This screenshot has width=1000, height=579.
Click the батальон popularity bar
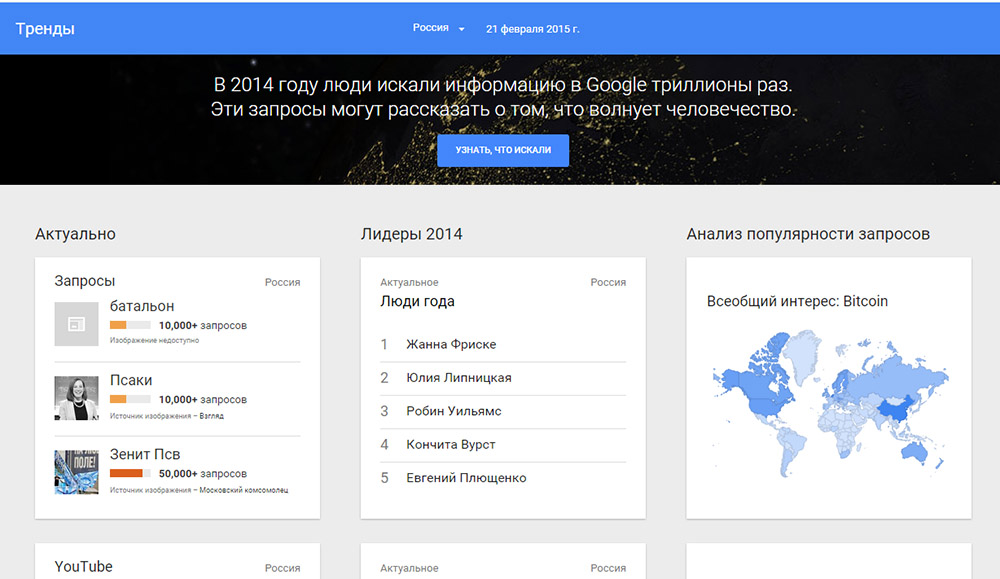pyautogui.click(x=130, y=325)
